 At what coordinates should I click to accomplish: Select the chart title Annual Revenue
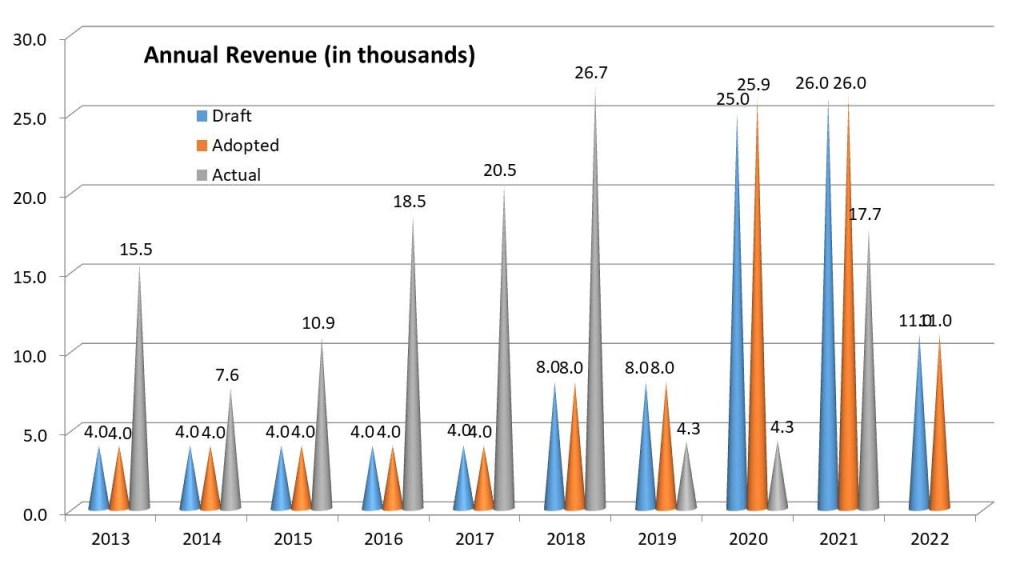(309, 55)
